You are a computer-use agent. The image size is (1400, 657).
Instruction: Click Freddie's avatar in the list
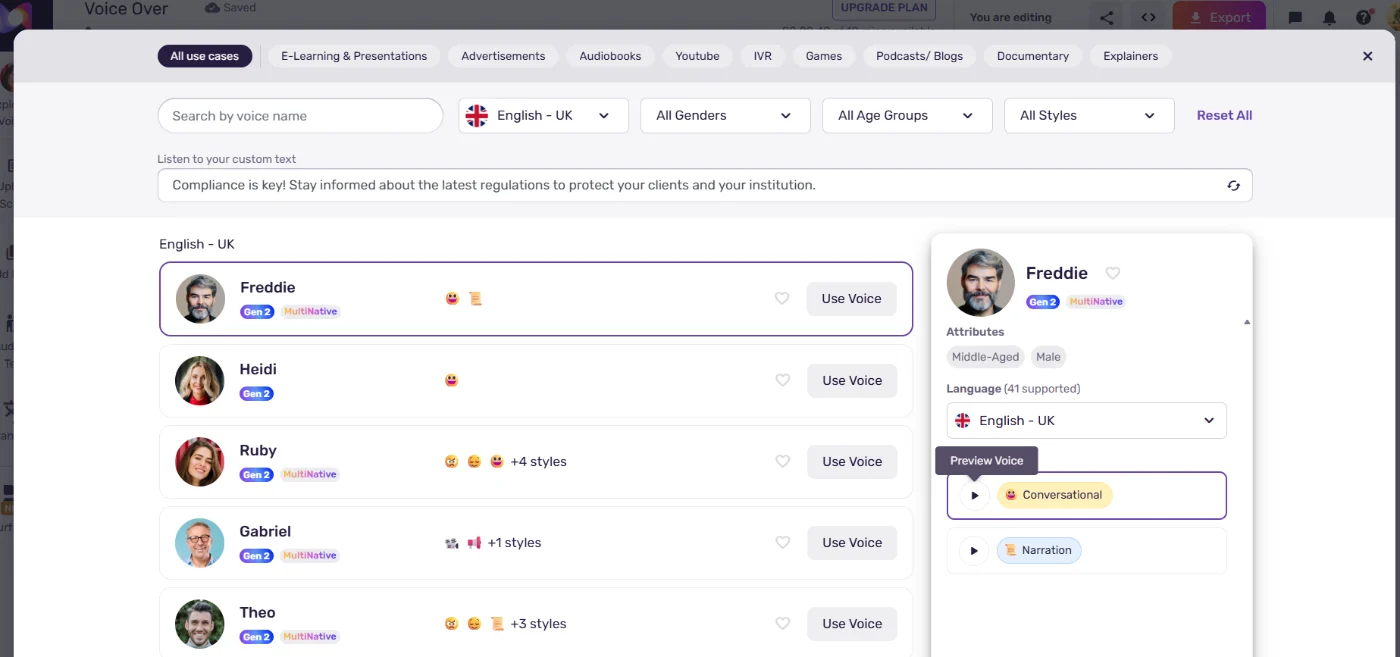(x=200, y=299)
